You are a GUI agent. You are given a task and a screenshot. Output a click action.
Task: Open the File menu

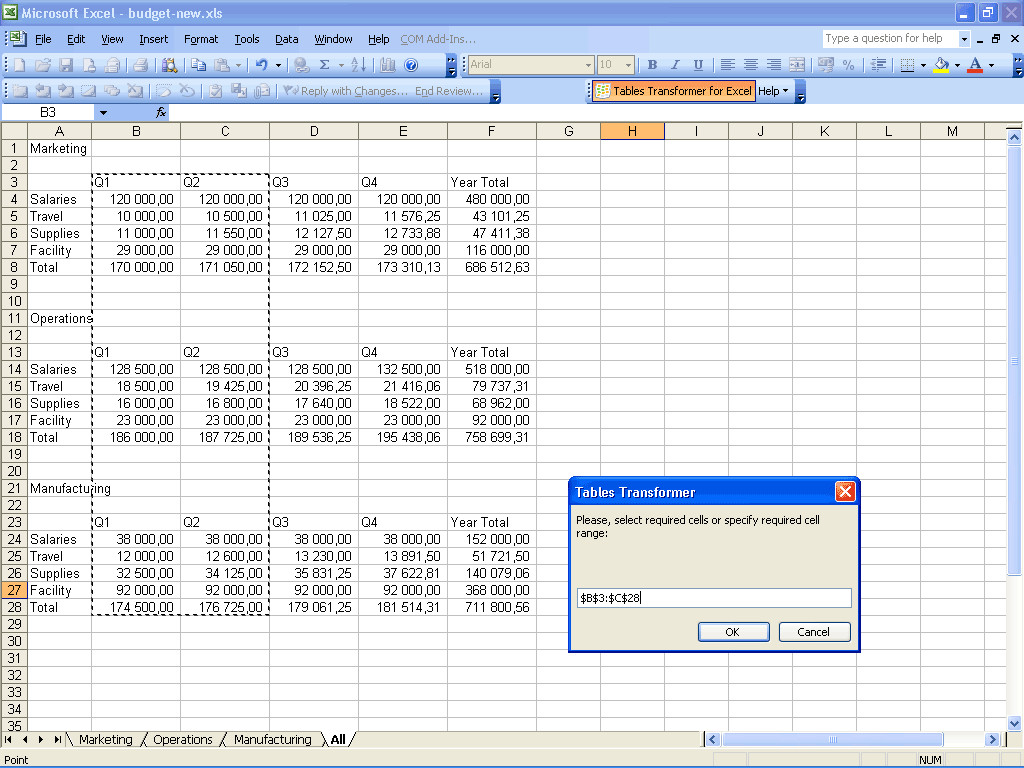tap(43, 39)
